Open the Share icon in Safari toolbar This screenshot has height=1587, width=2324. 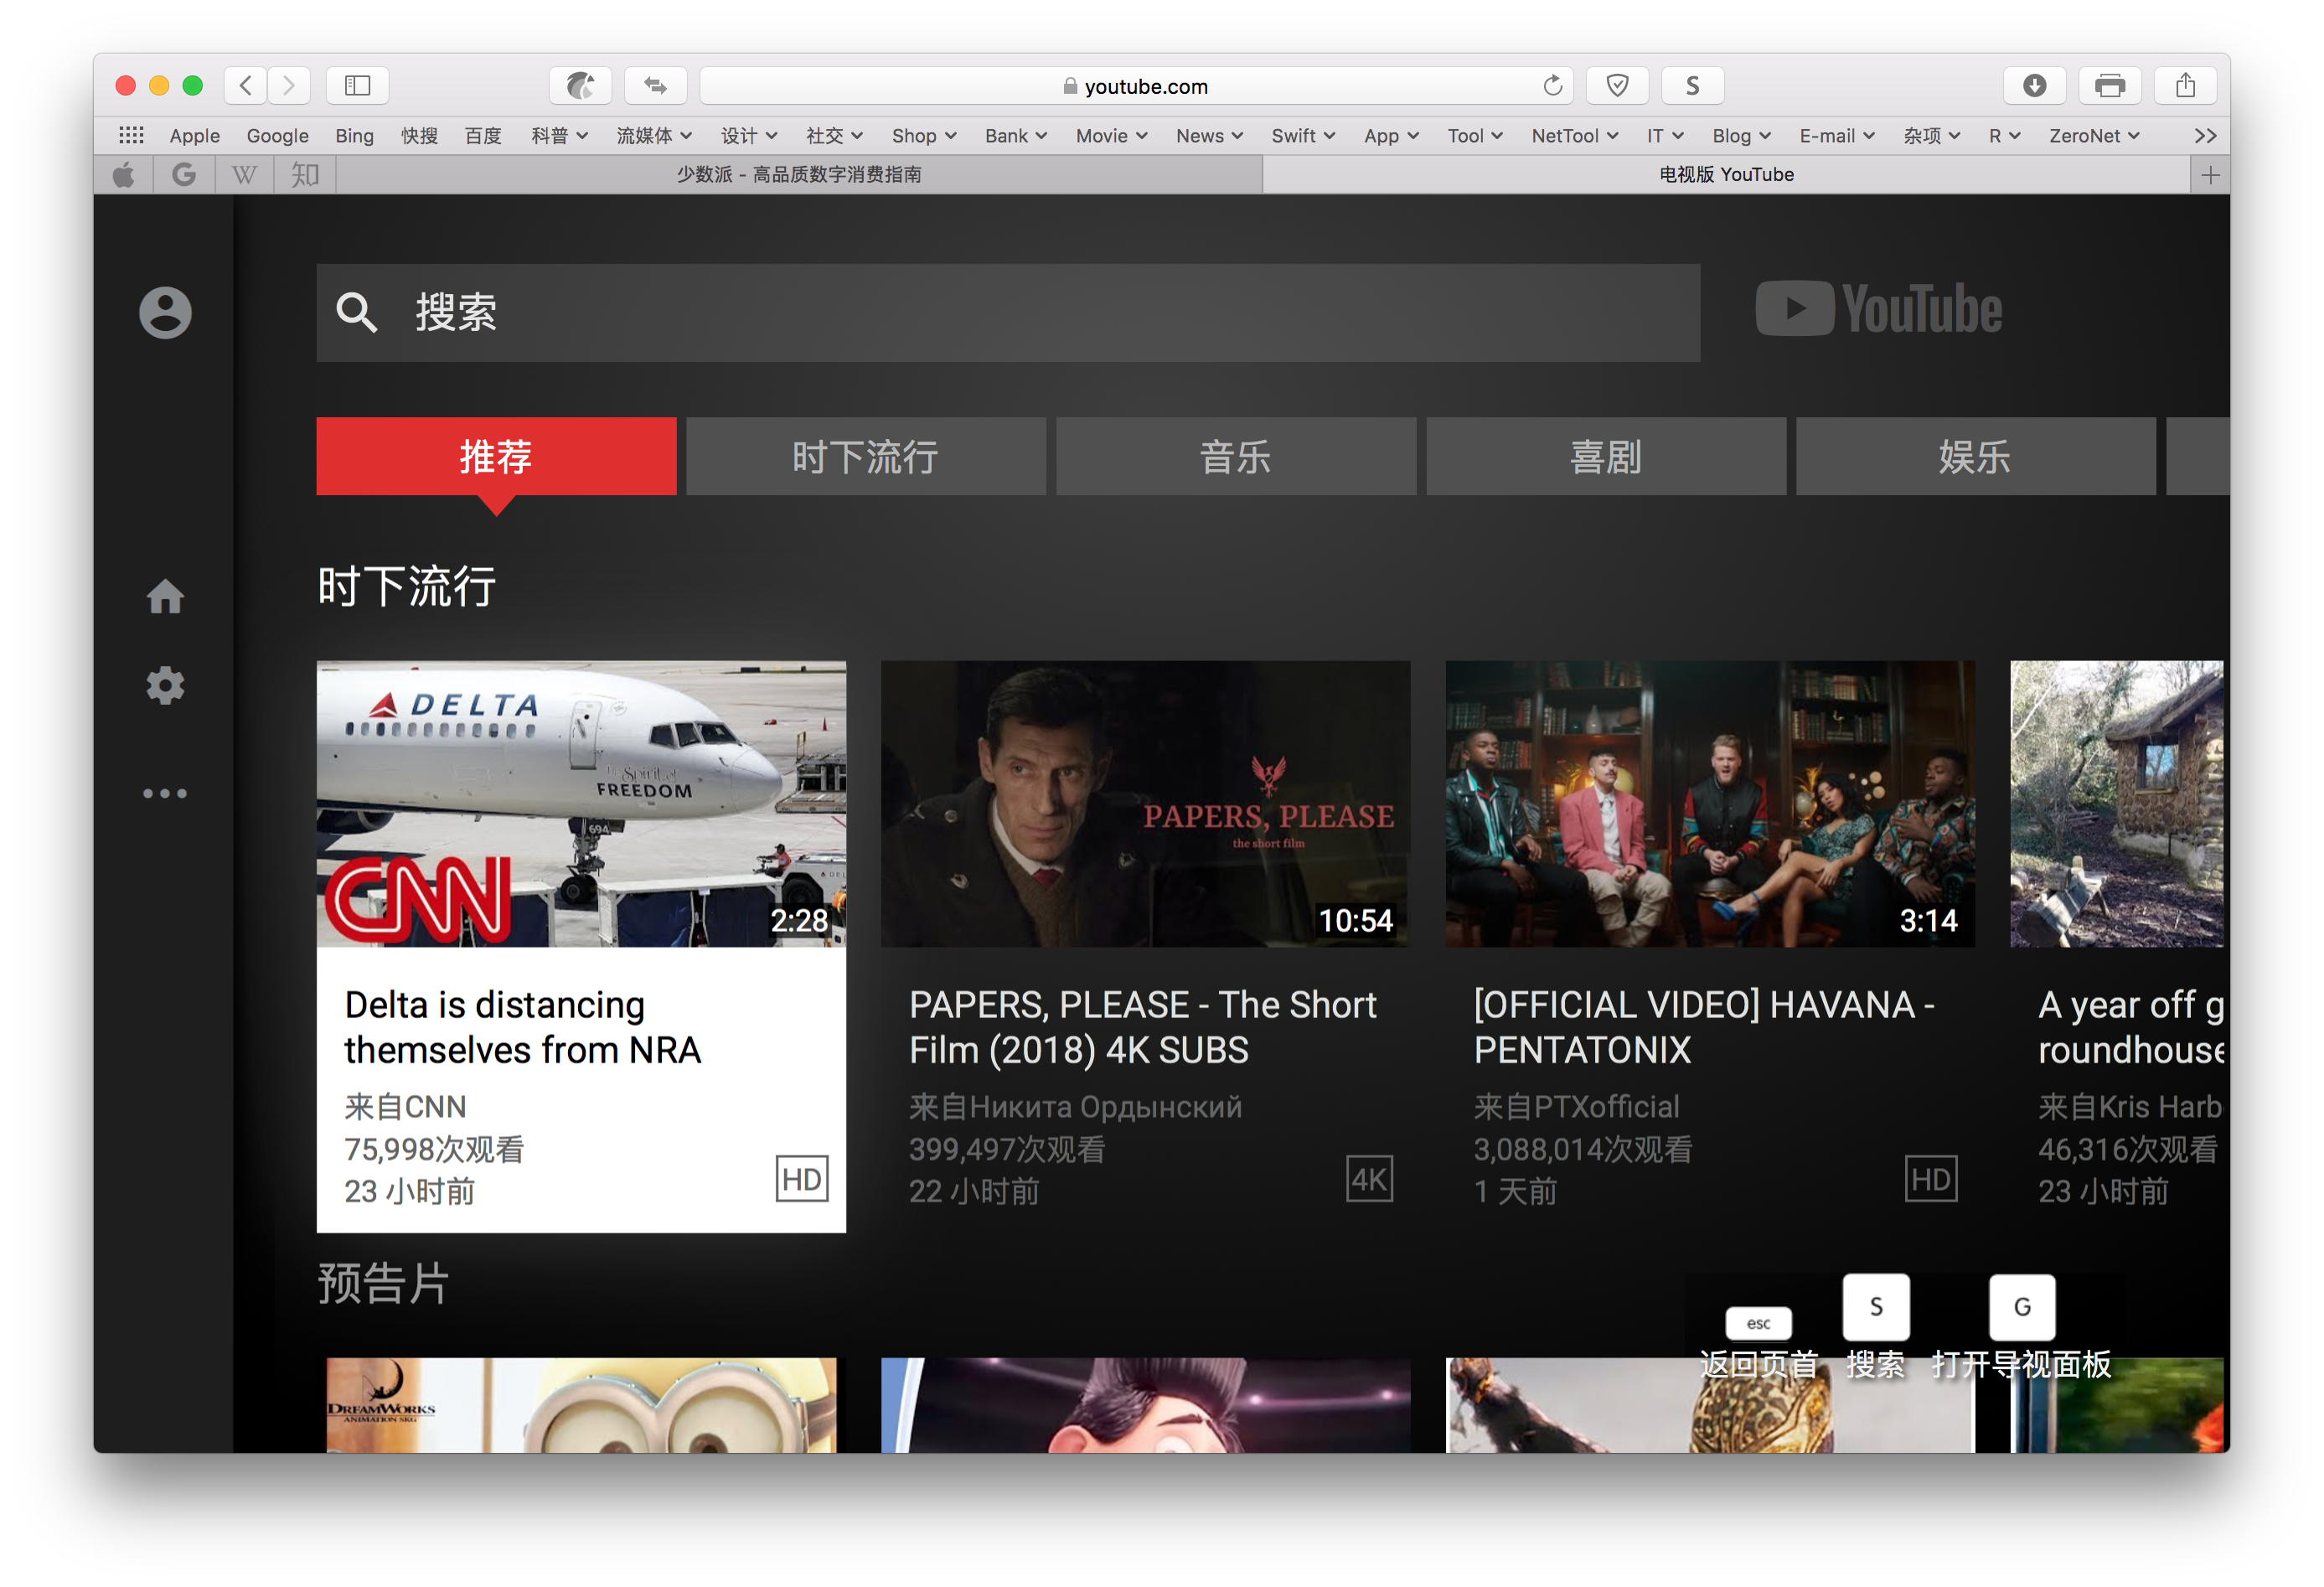2185,86
